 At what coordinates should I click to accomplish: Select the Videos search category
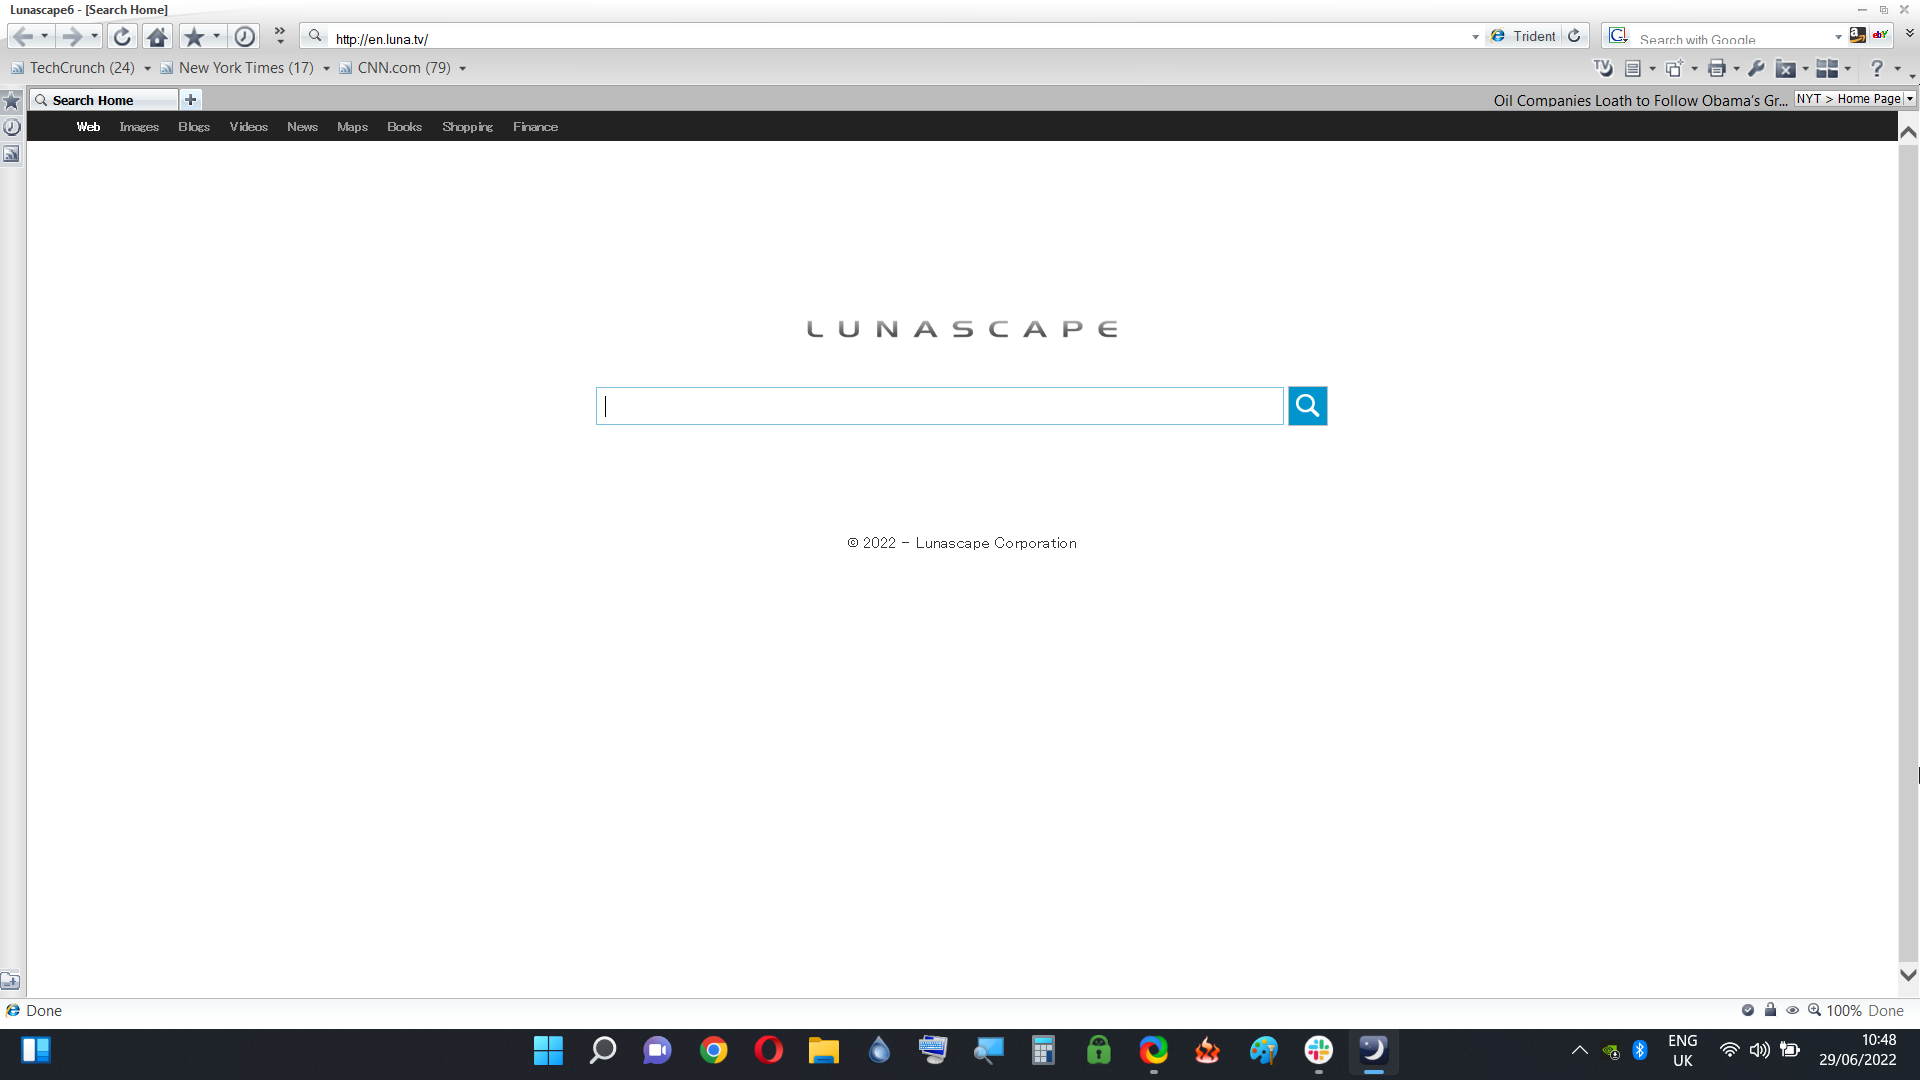click(x=249, y=127)
